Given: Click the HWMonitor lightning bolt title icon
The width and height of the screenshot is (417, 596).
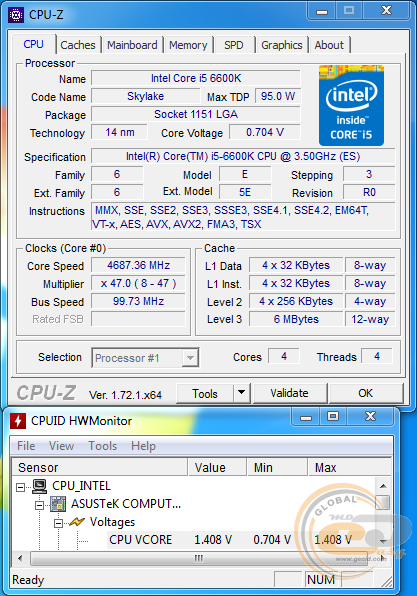Looking at the screenshot, I should pos(17,421).
